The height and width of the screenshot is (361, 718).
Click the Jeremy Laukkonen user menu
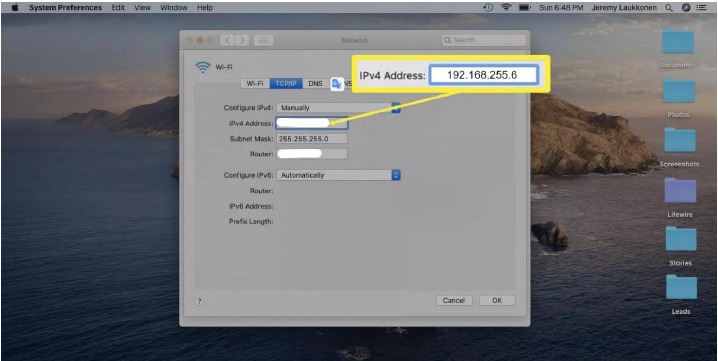[624, 8]
